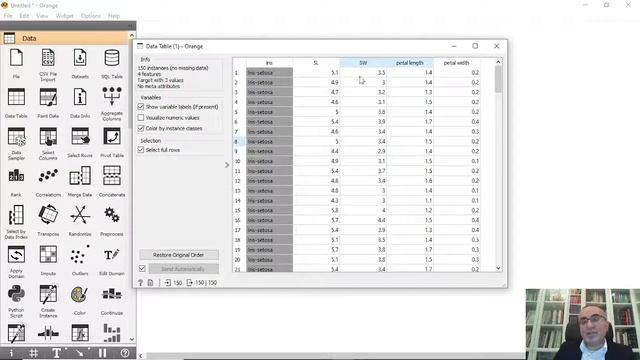Screen dimensions: 640x360
Task: Pick the Data Sampler widget
Action: pyautogui.click(x=16, y=137)
